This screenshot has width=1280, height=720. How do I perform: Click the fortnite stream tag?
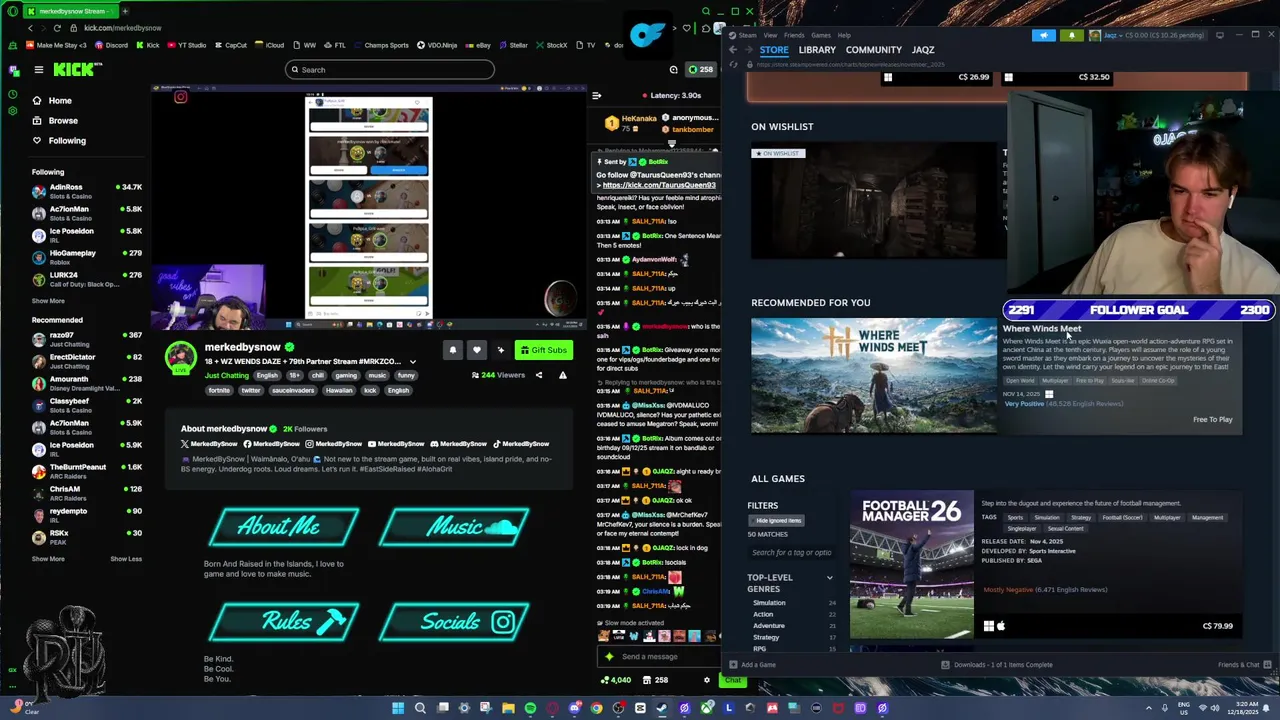pyautogui.click(x=218, y=390)
